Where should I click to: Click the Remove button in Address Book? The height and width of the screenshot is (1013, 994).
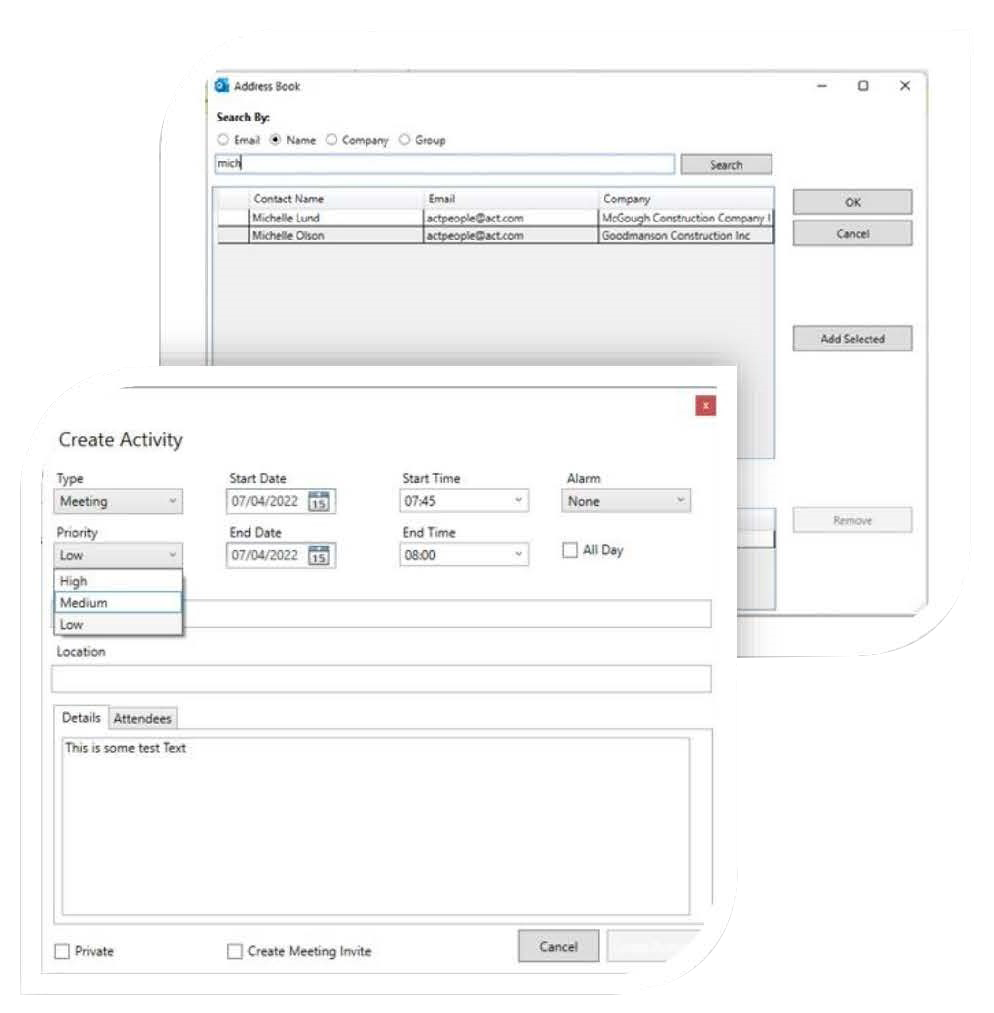pyautogui.click(x=853, y=520)
